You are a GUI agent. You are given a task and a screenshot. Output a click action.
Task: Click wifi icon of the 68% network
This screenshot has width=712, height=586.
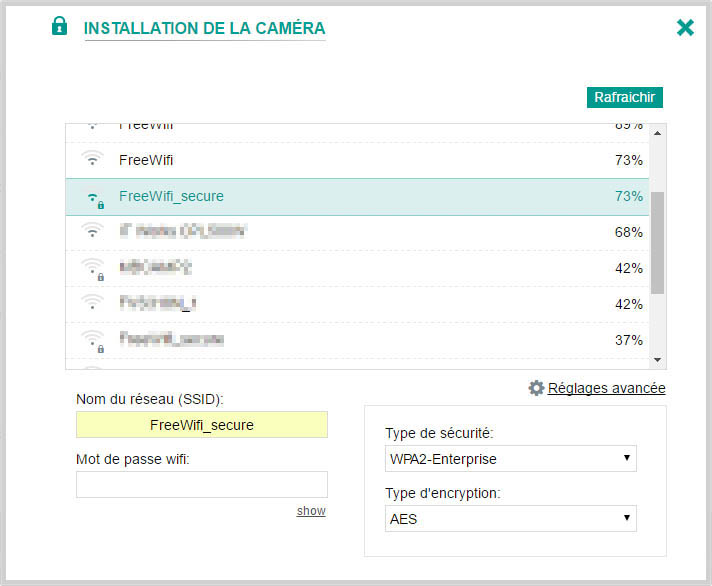93,232
